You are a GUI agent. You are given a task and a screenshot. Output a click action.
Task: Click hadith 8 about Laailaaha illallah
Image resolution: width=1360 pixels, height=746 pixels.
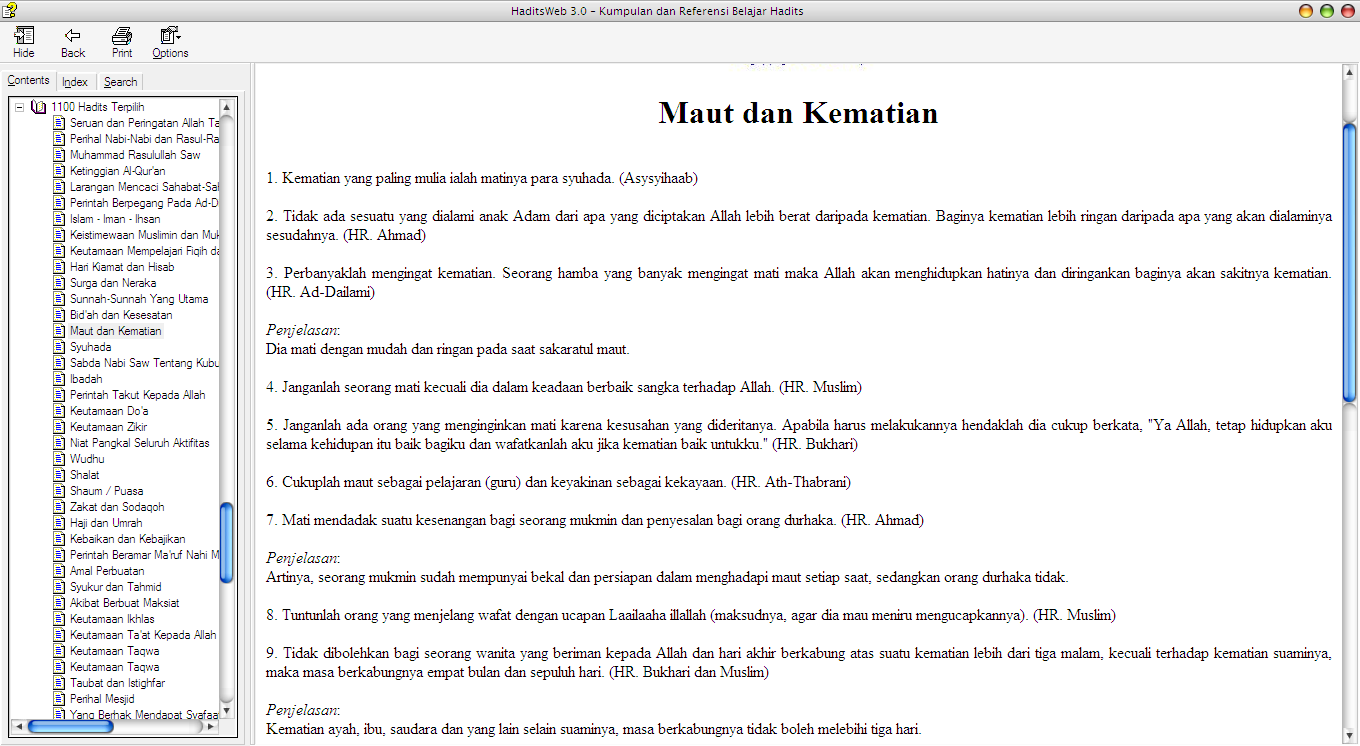coord(691,615)
